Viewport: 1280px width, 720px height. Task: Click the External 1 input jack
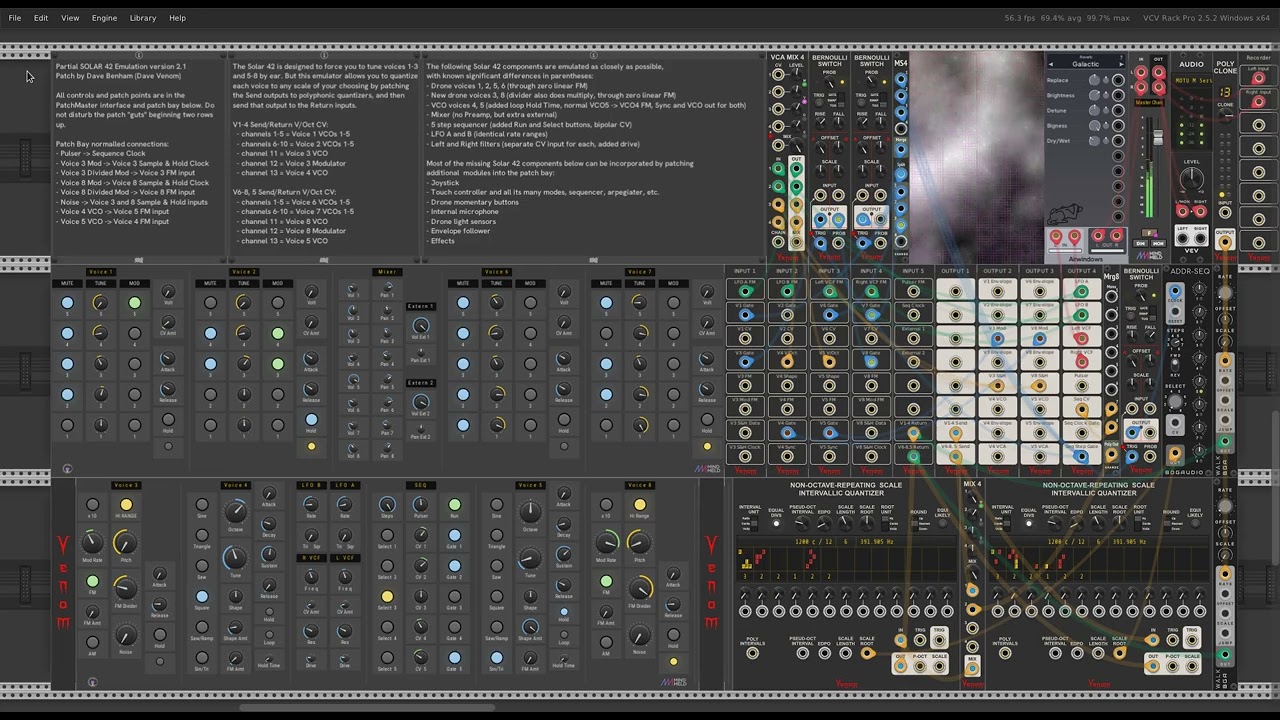click(913, 338)
